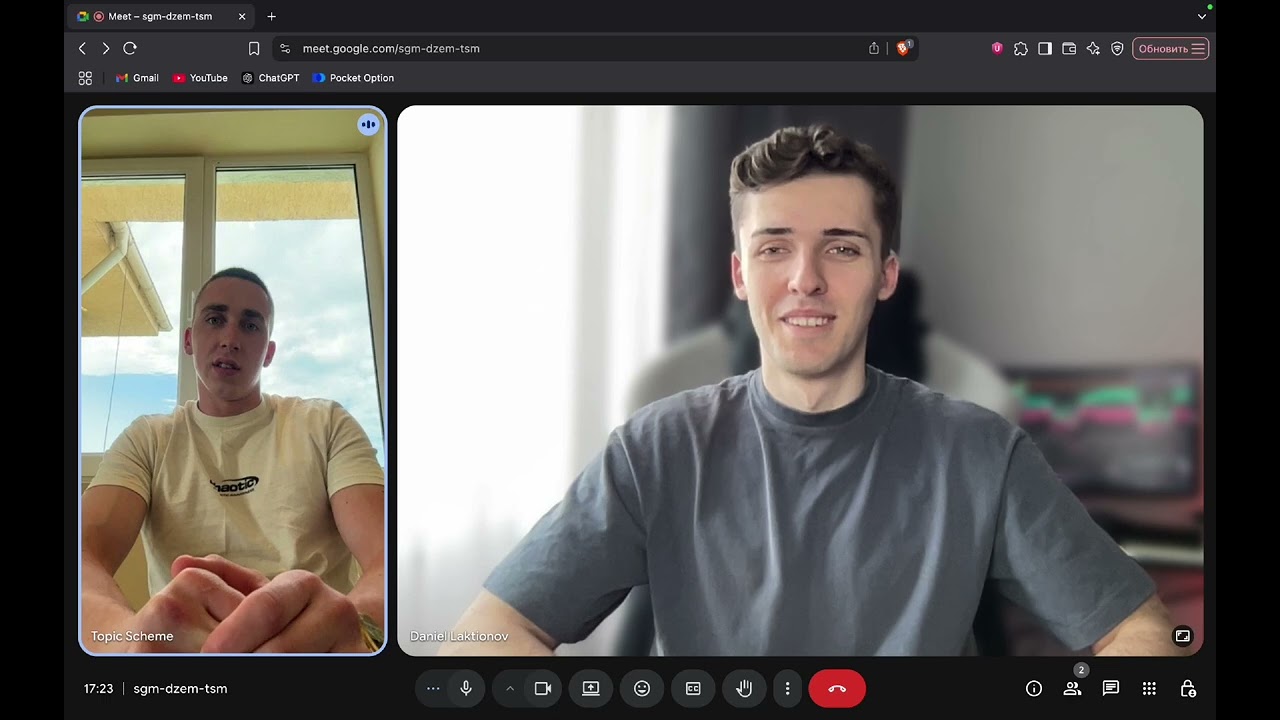Turn off the camera
The width and height of the screenshot is (1280, 720).
coord(543,688)
